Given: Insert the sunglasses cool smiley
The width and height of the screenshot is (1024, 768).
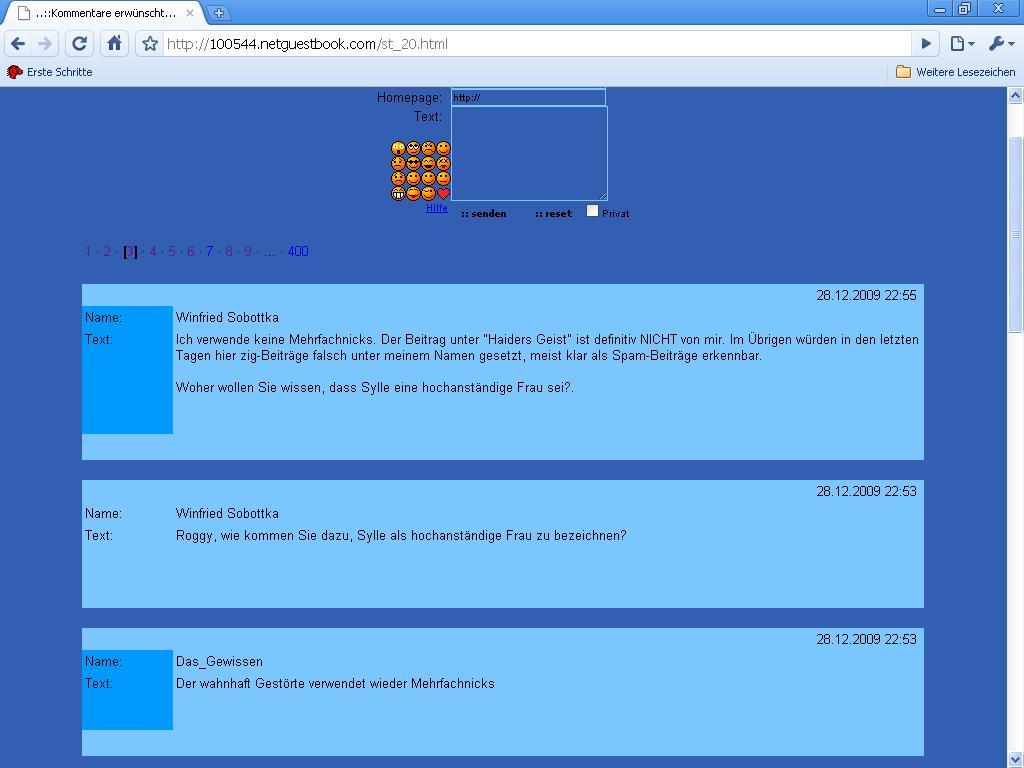Looking at the screenshot, I should click(413, 163).
